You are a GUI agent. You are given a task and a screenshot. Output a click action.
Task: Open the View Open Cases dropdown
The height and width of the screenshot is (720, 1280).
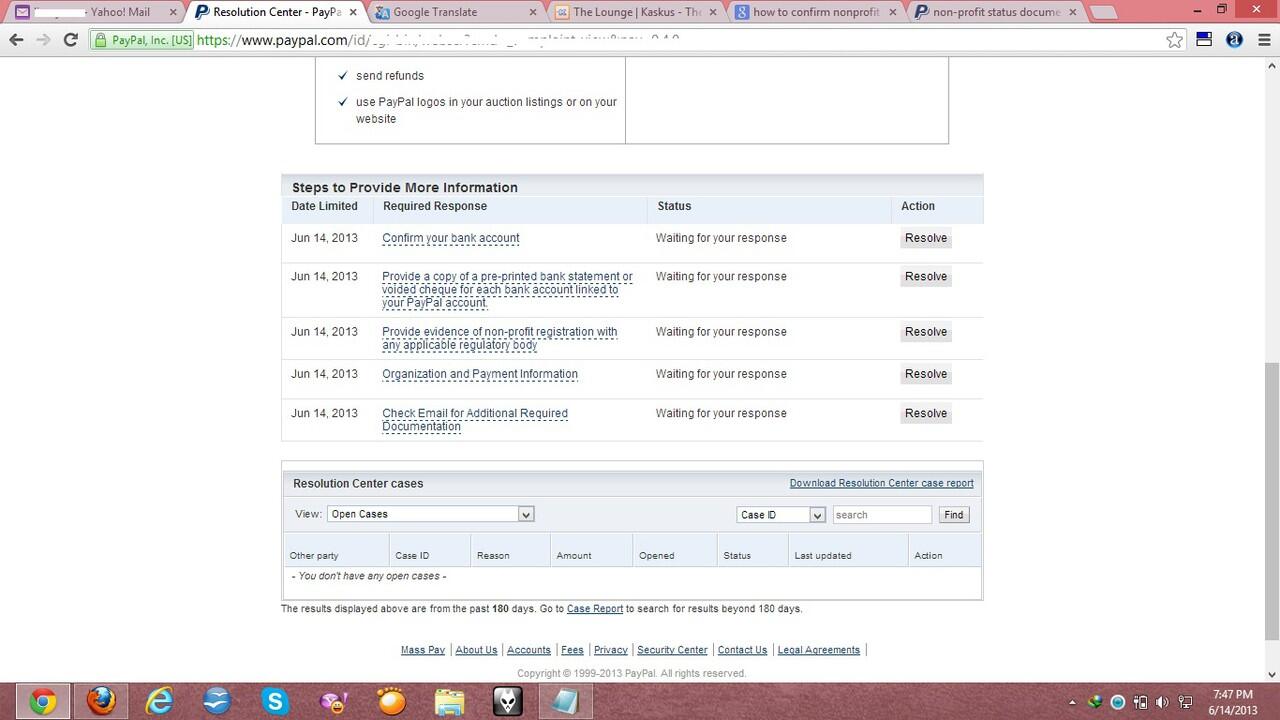[431, 514]
